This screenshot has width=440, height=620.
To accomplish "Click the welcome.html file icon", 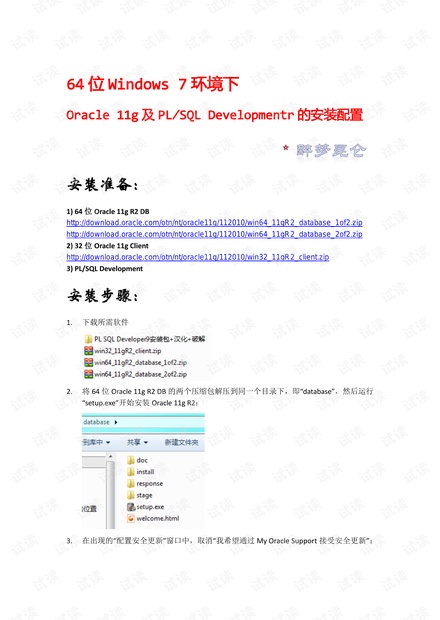I will point(131,518).
